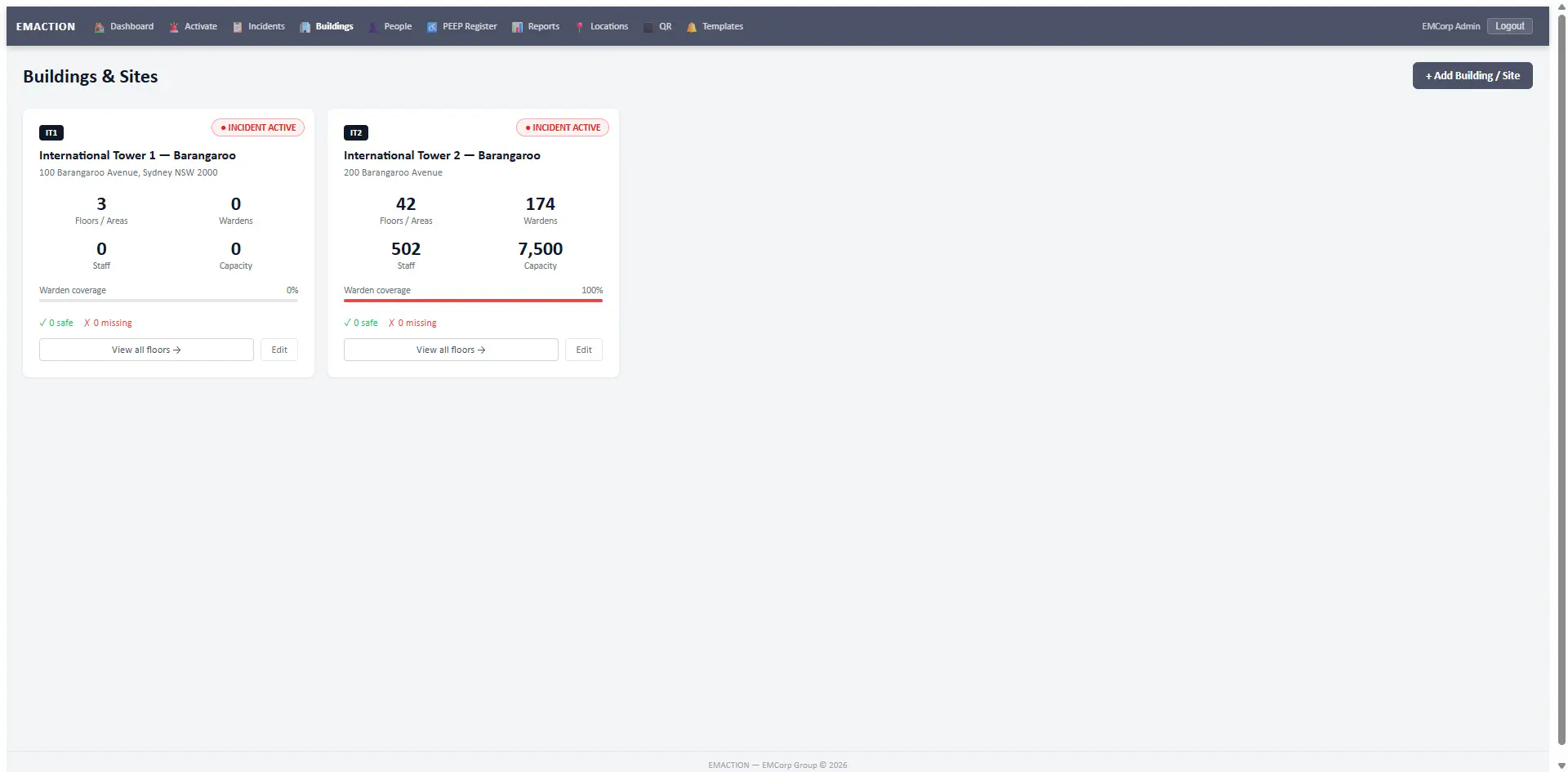1568x784 pixels.
Task: Click the 200 Barangaroo Avenue address
Action: click(x=393, y=173)
